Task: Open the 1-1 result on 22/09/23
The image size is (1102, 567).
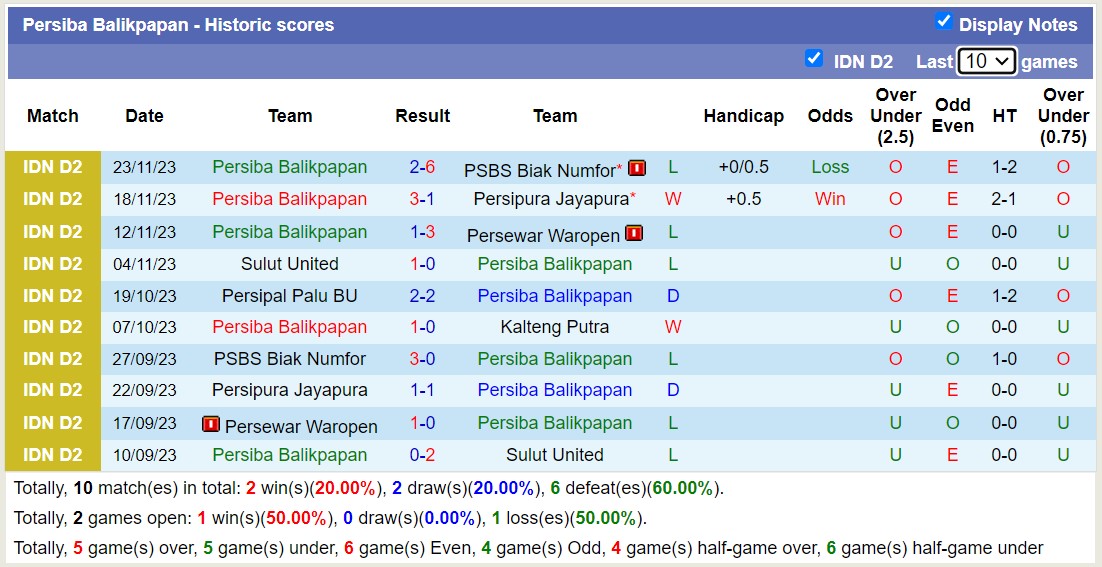Action: pos(422,390)
